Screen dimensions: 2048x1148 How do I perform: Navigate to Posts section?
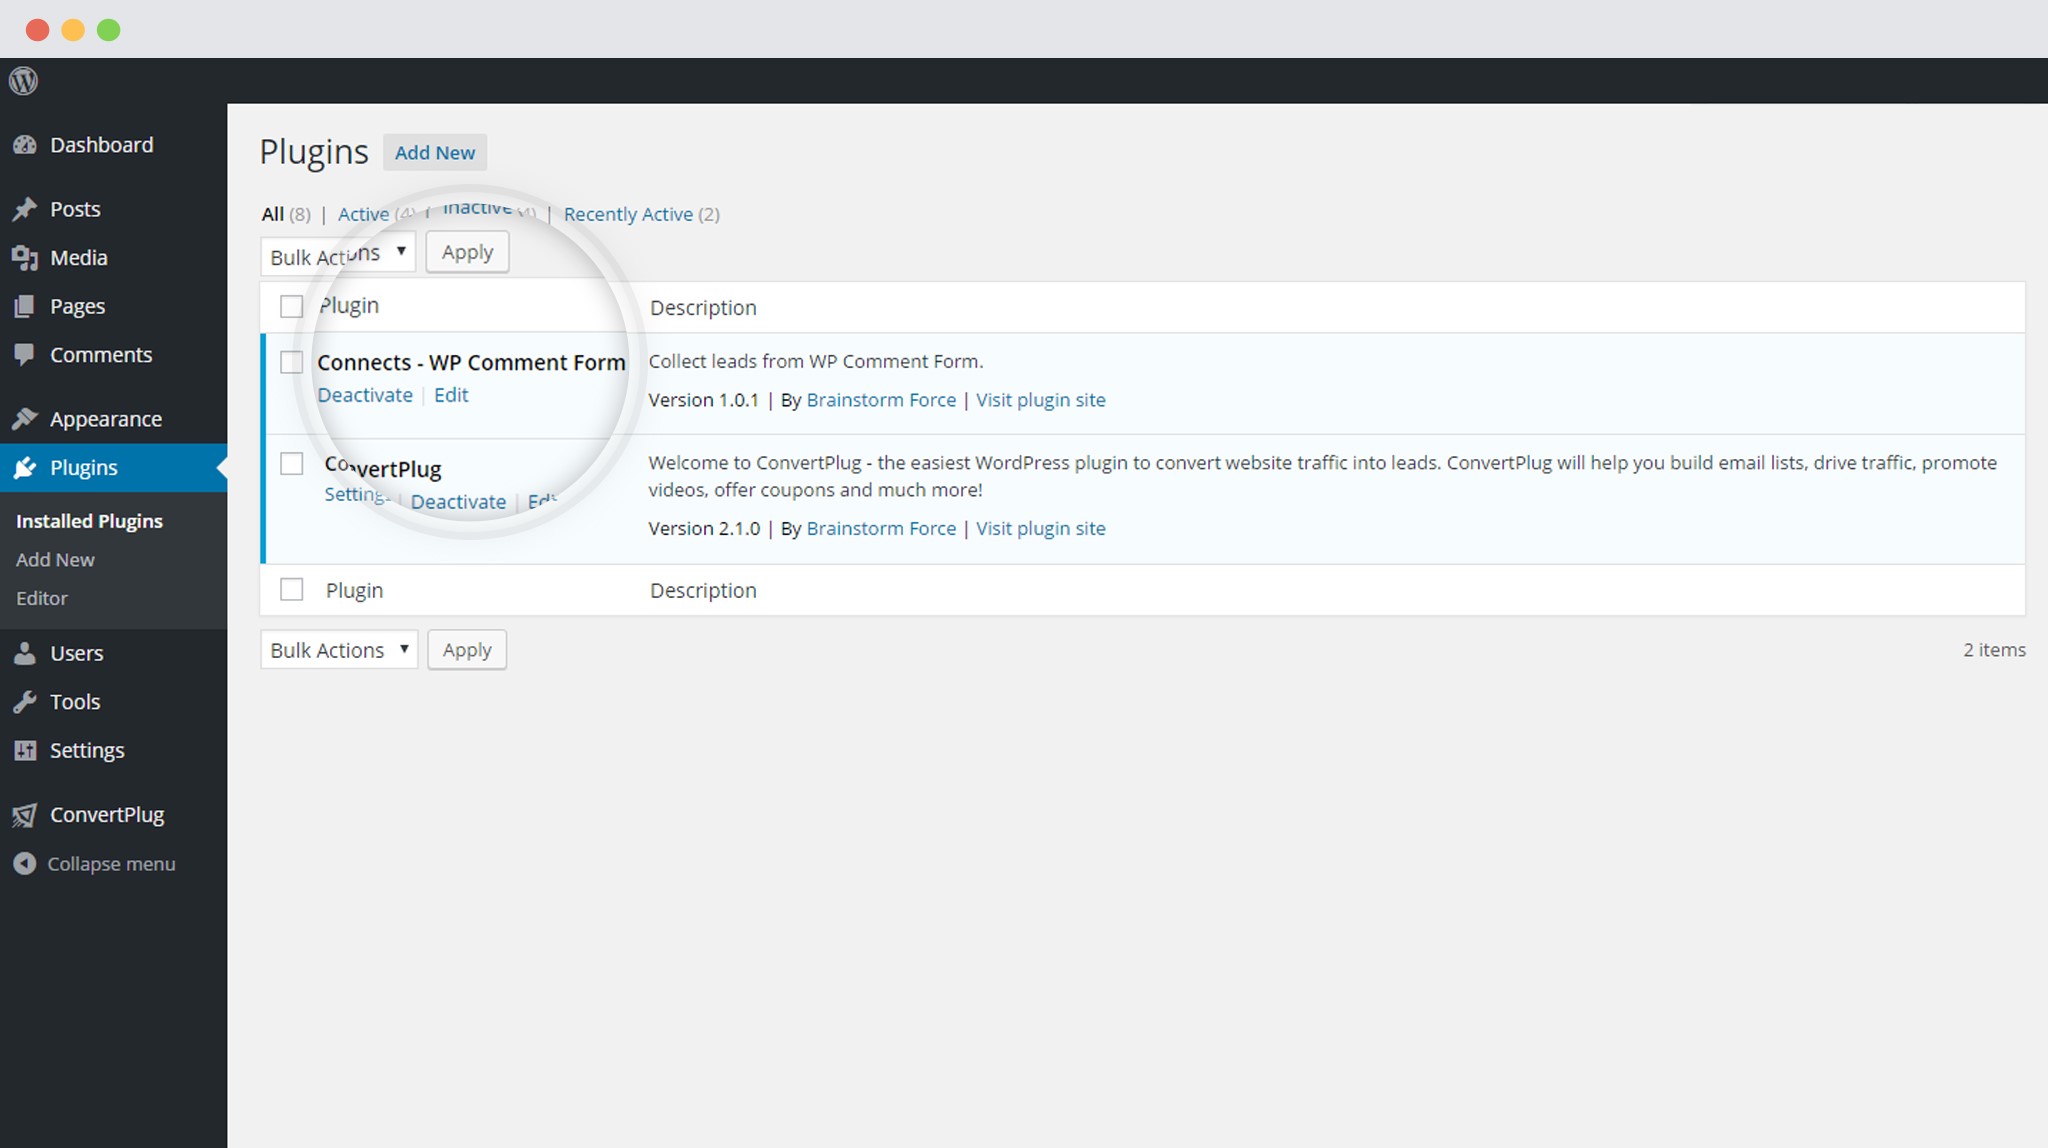point(75,208)
